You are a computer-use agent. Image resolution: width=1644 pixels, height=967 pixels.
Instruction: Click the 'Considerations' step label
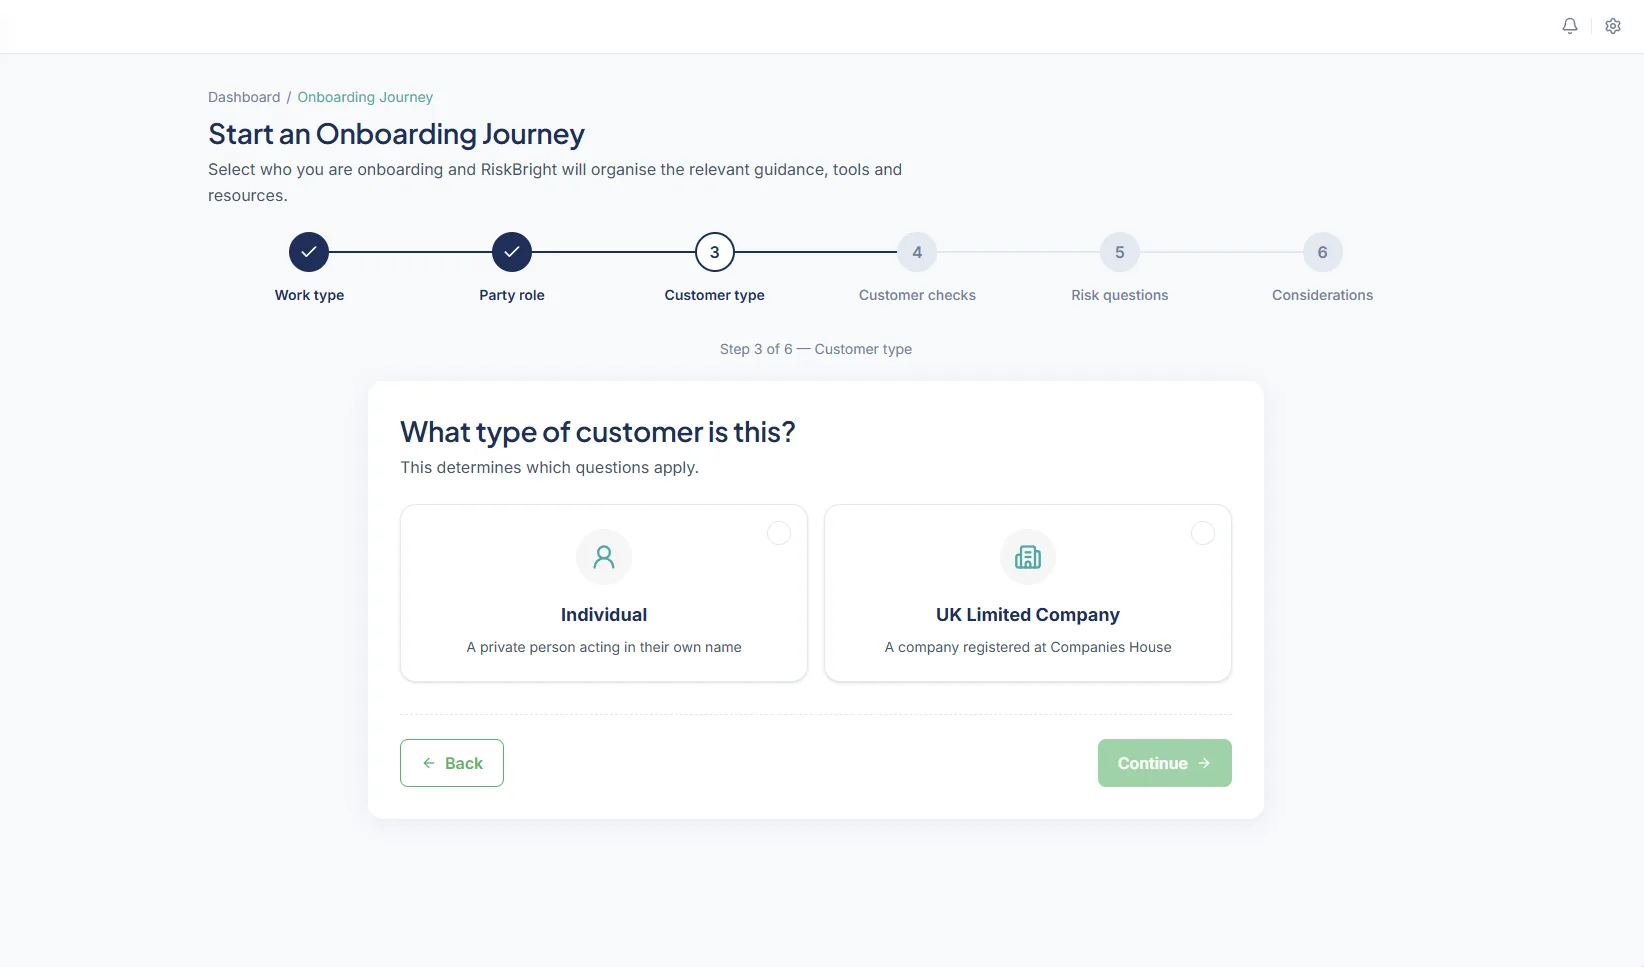tap(1323, 295)
